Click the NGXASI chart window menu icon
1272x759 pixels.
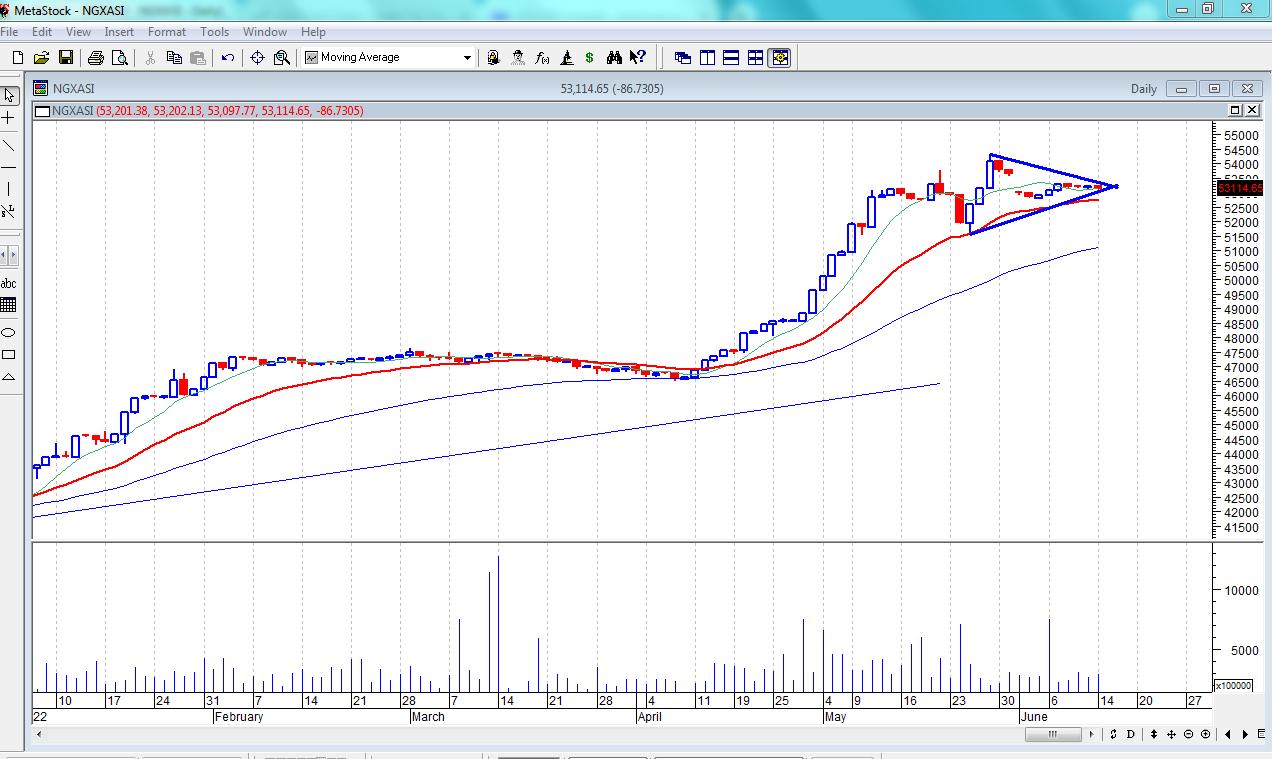(40, 88)
